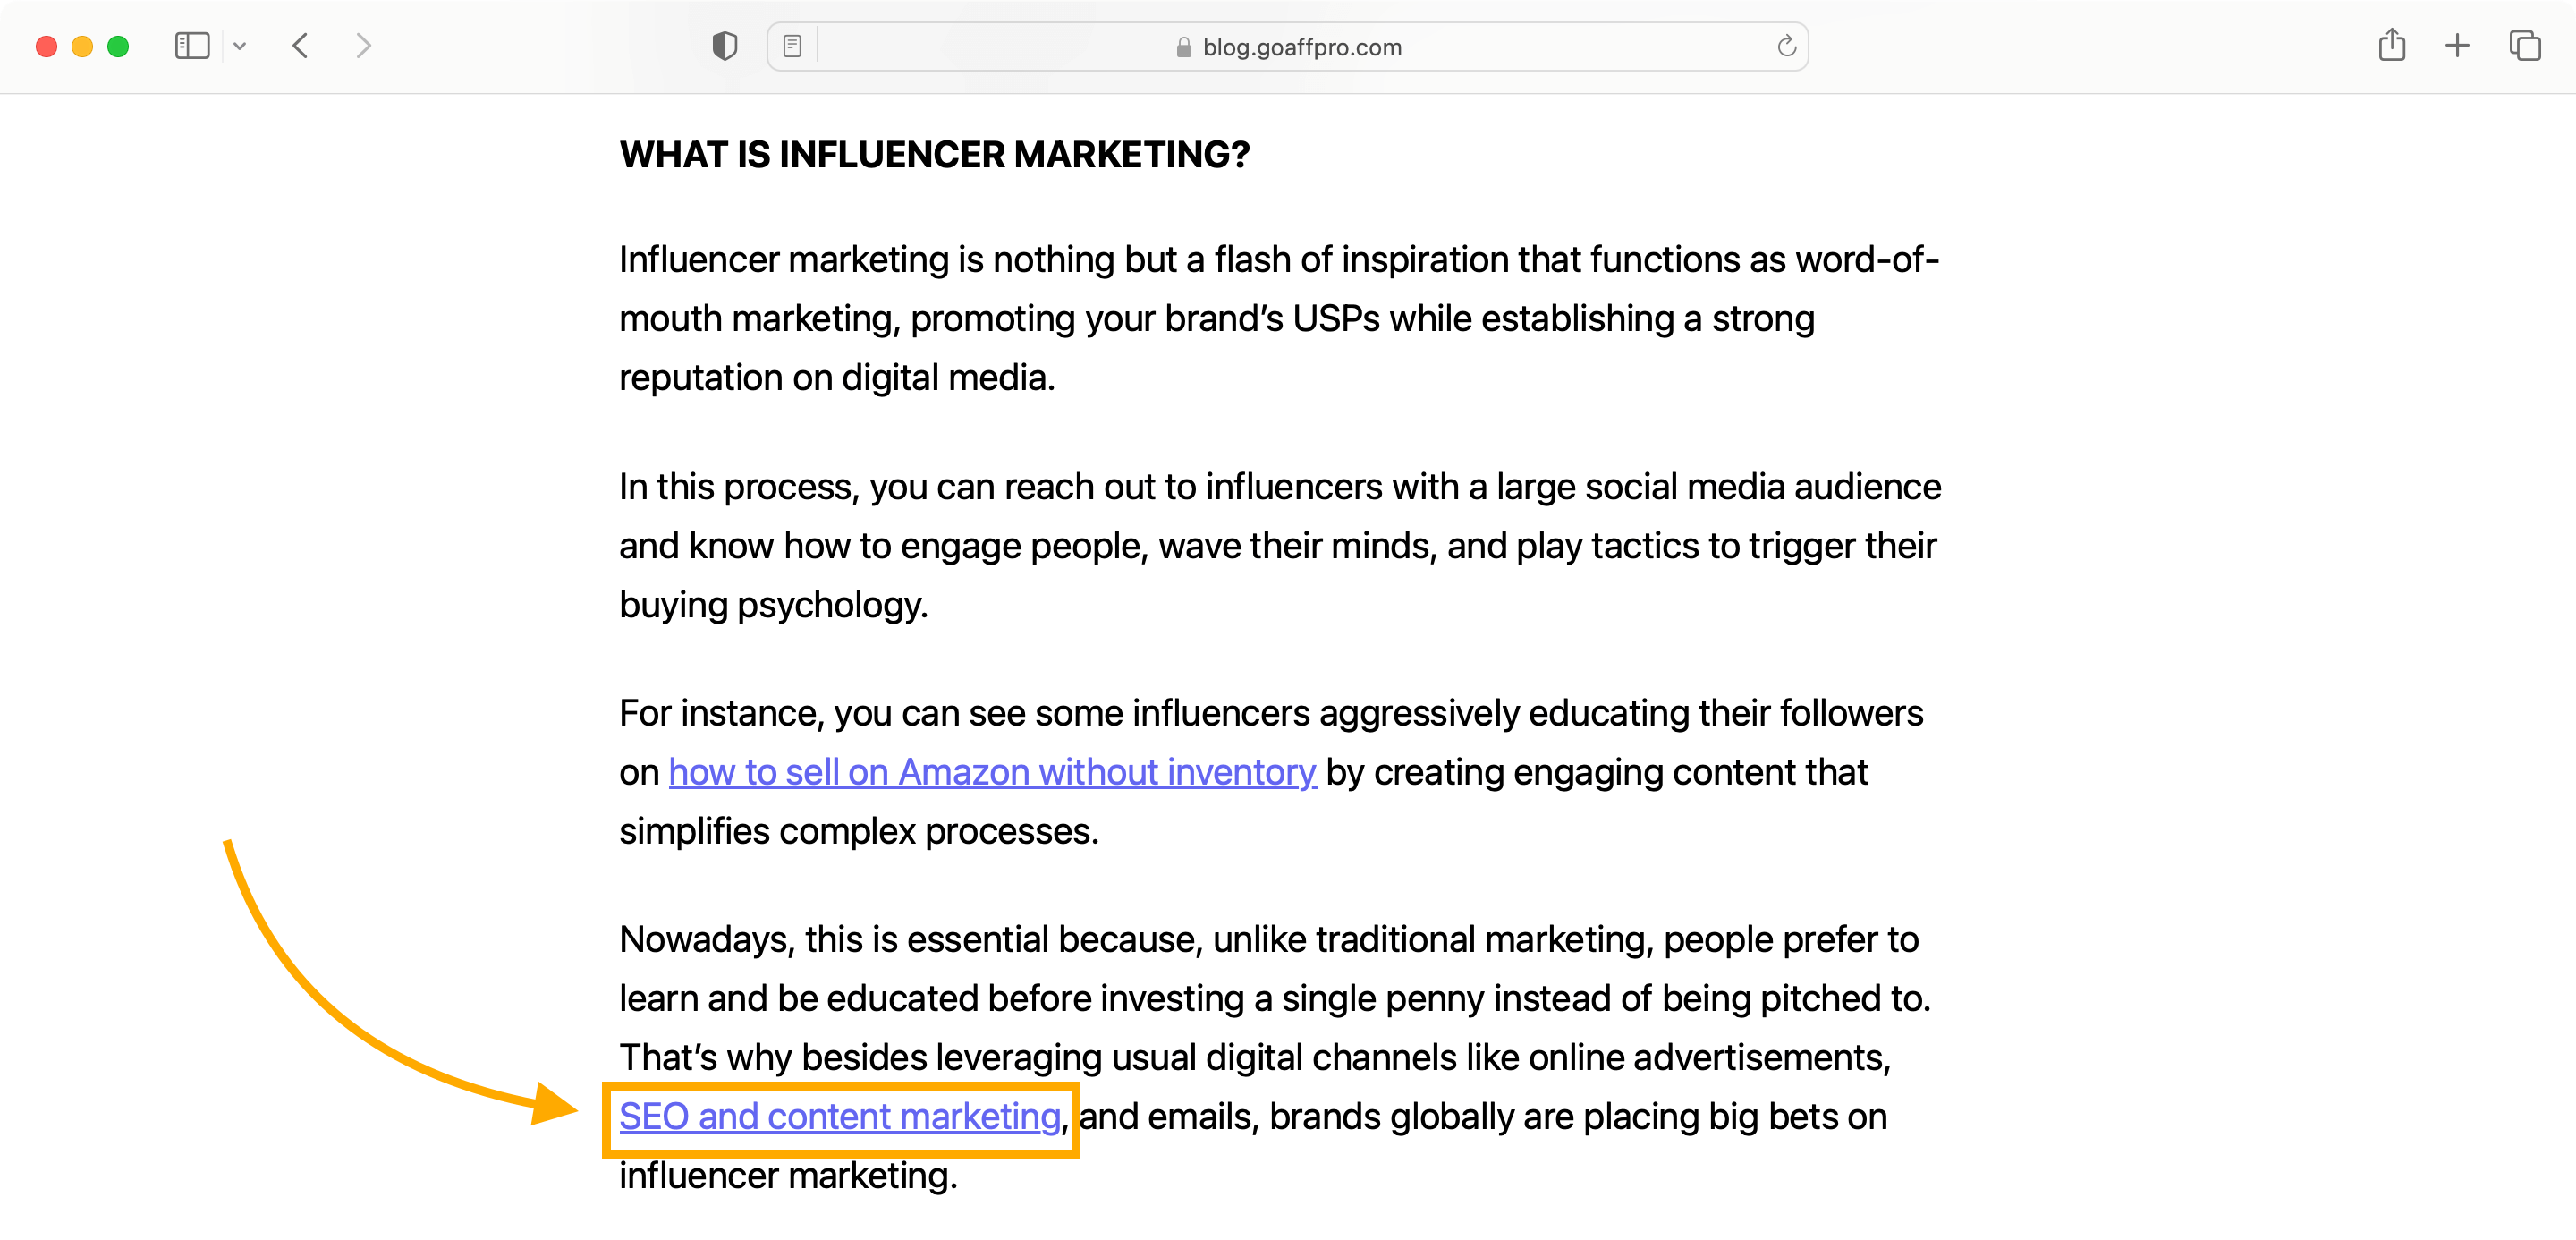Screen dimensions: 2576x1240
Task: Minimize the window with yellow button
Action: click(x=82, y=46)
